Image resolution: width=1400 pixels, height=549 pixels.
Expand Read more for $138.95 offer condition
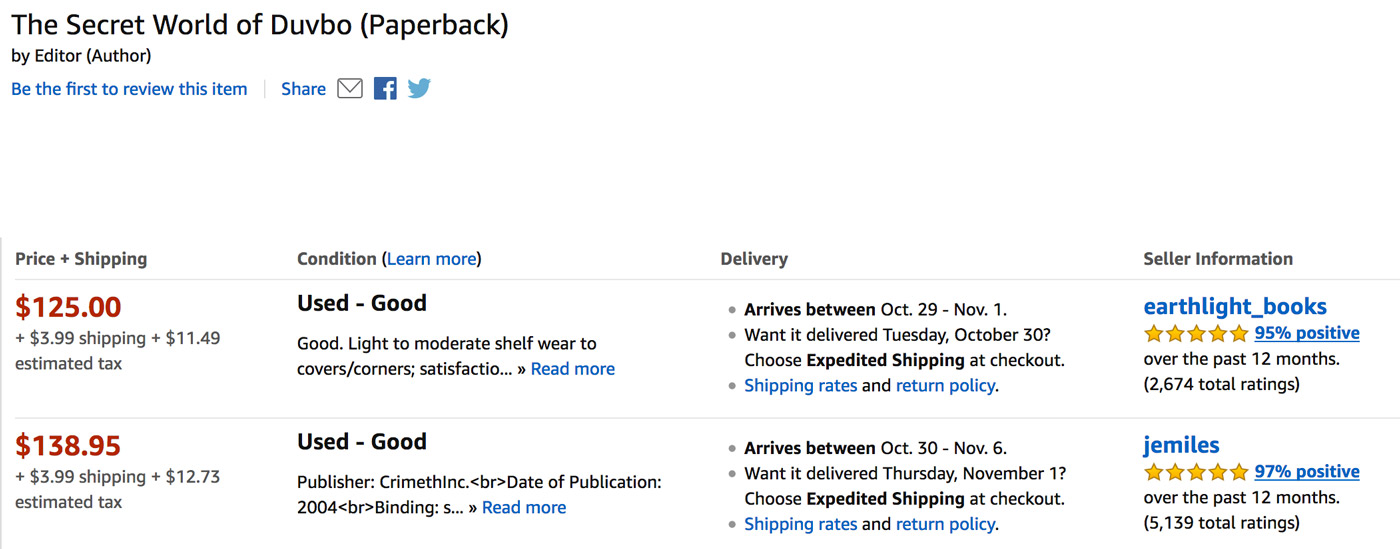[524, 508]
